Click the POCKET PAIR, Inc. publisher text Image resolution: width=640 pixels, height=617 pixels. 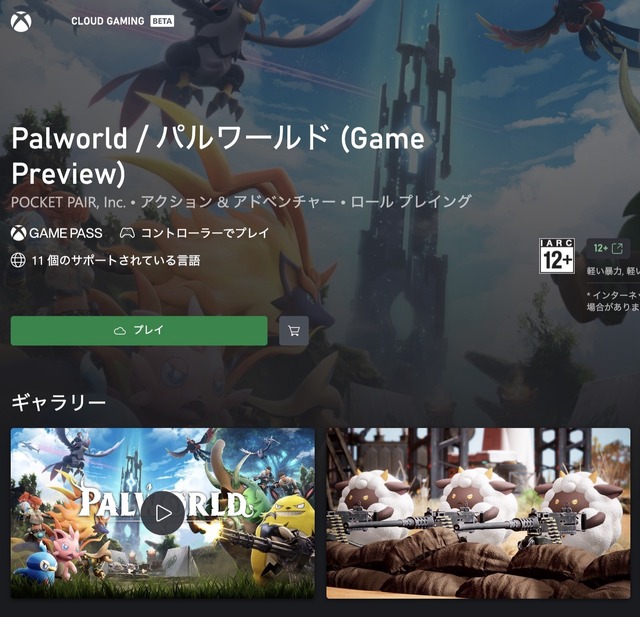coord(69,202)
